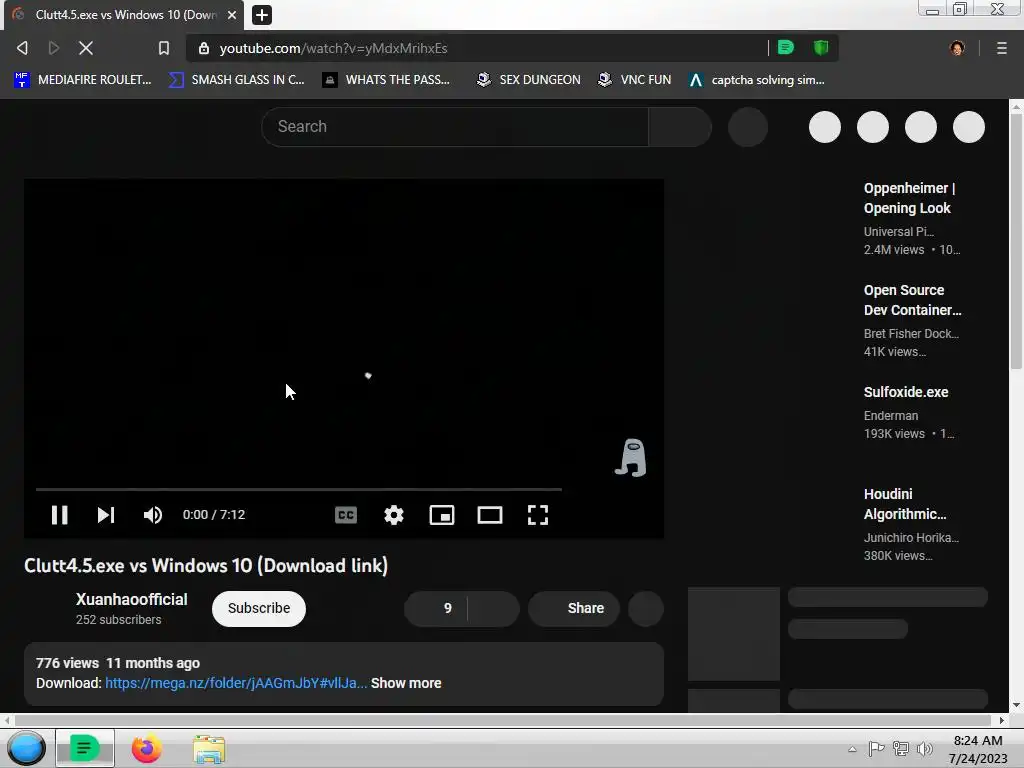This screenshot has height=768, width=1024.
Task: Switch to theater mode
Action: tap(490, 515)
